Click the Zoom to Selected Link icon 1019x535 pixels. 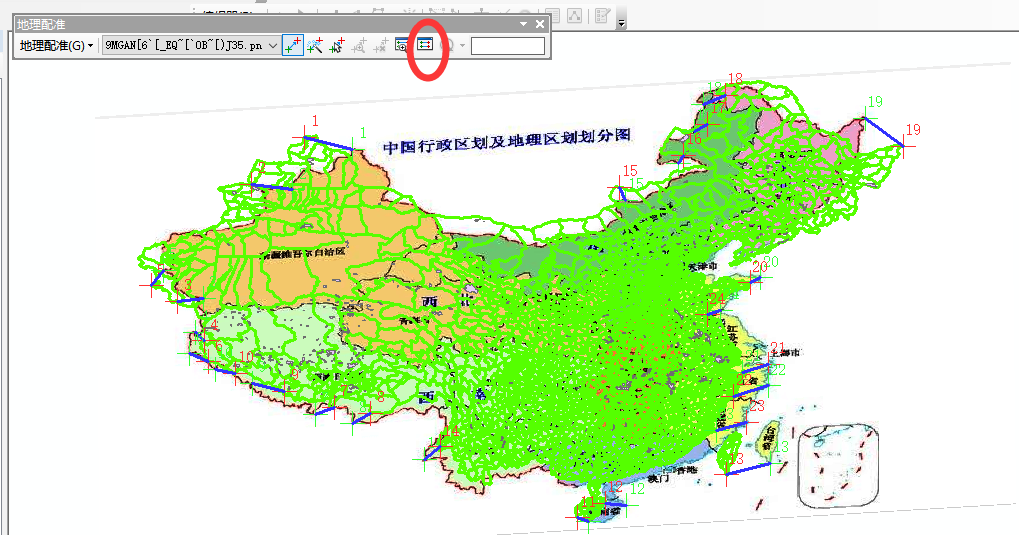(359, 46)
